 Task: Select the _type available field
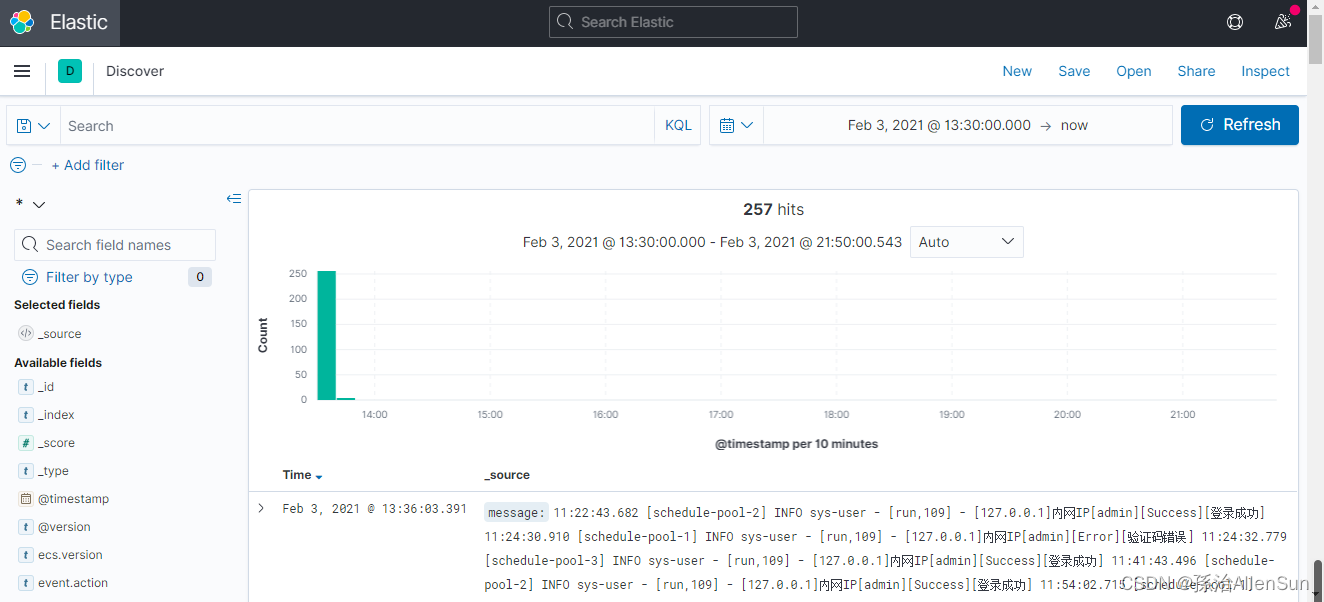point(53,471)
